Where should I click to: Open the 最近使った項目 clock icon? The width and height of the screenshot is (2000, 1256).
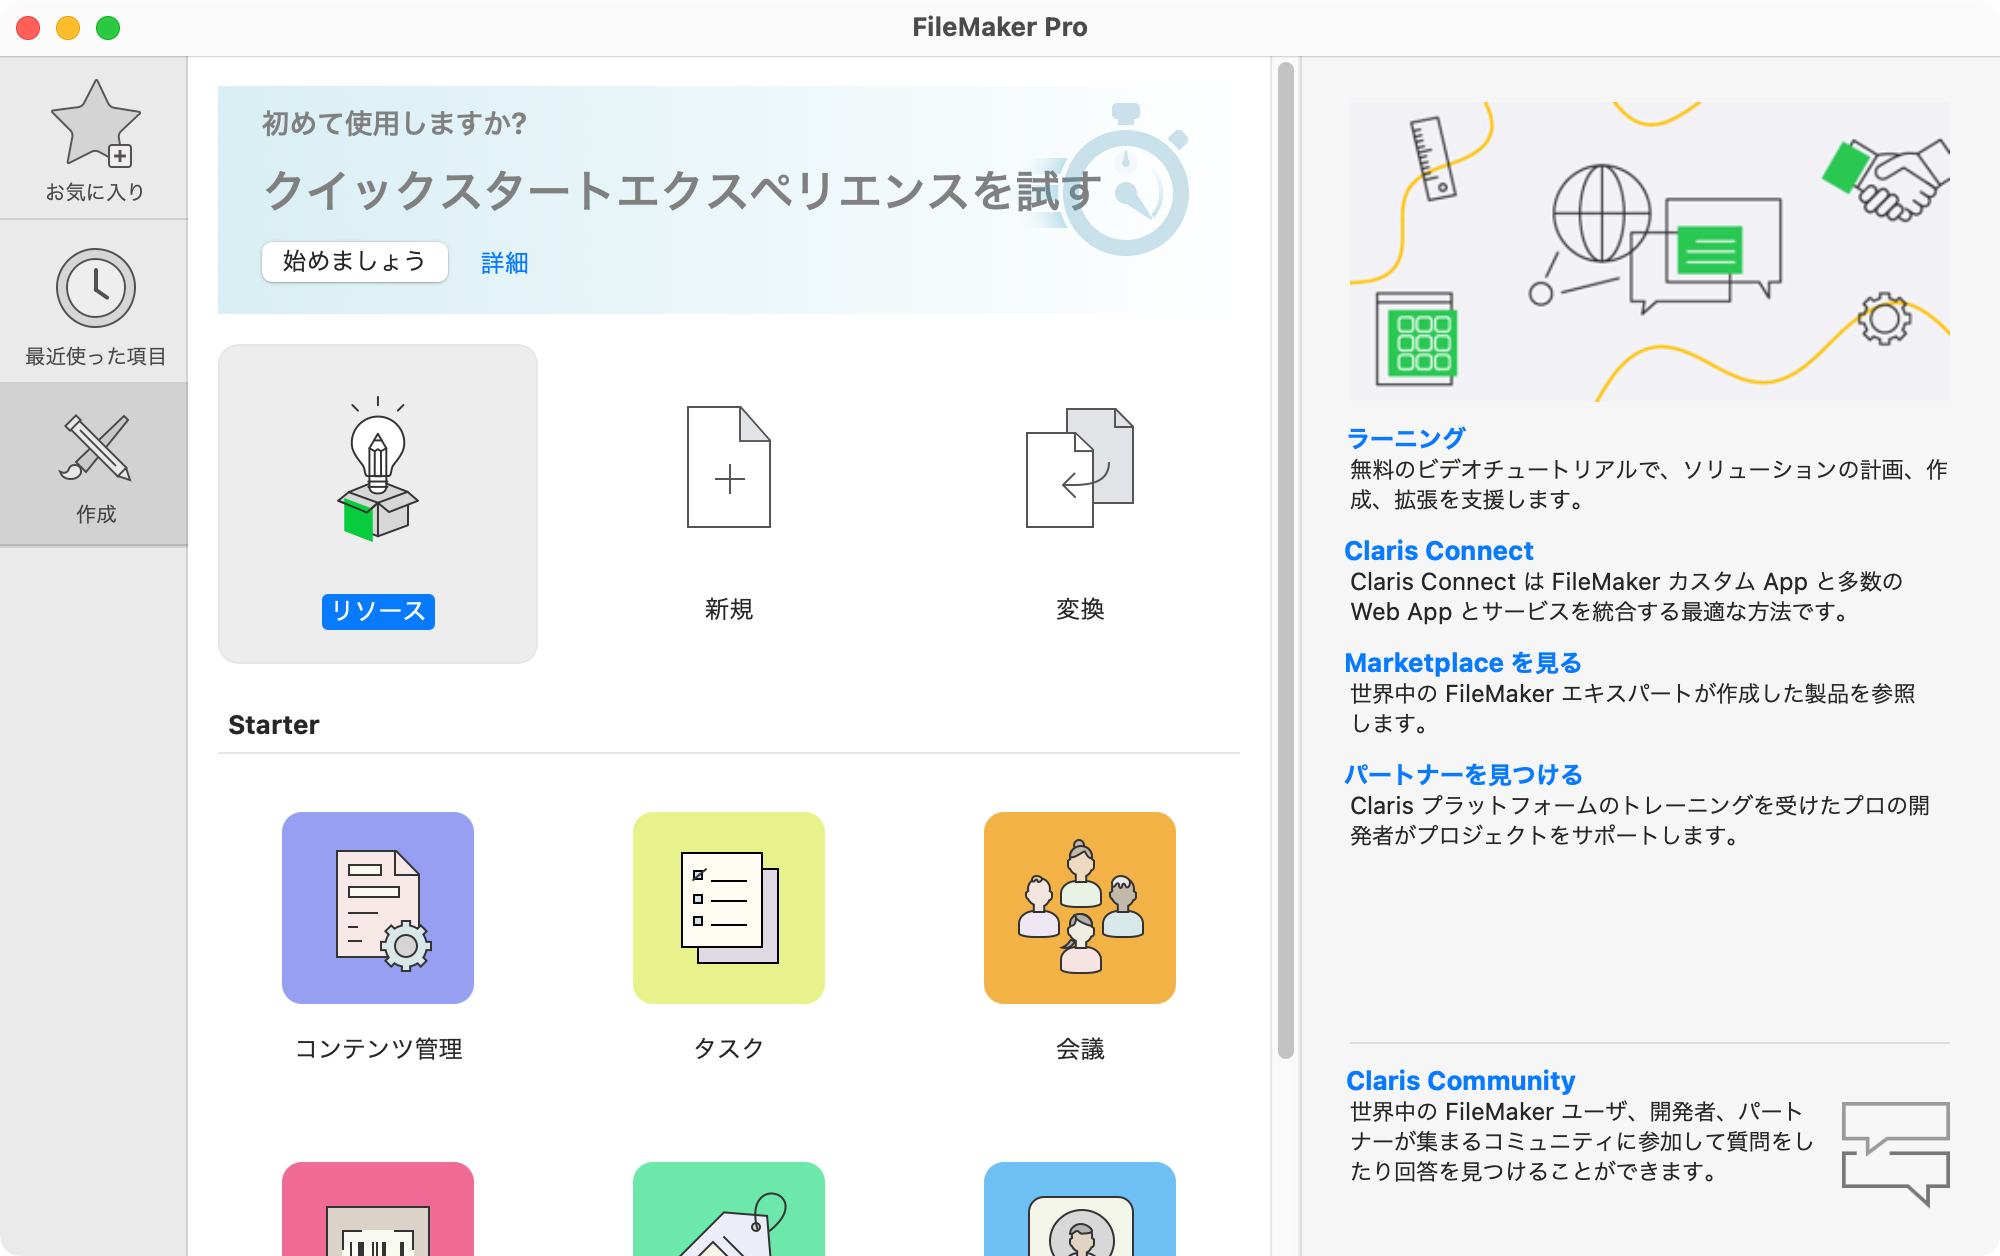coord(95,288)
